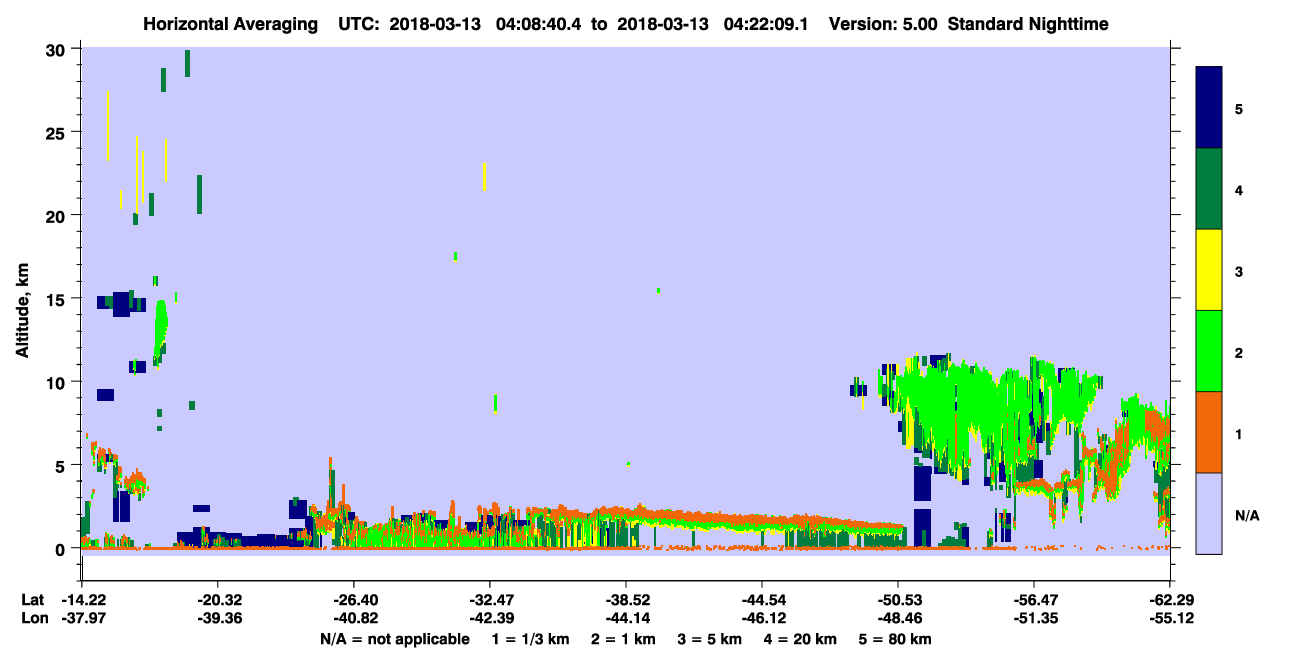Click the '3 = 5 km' key text
This screenshot has height=667, width=1300.
click(x=708, y=639)
